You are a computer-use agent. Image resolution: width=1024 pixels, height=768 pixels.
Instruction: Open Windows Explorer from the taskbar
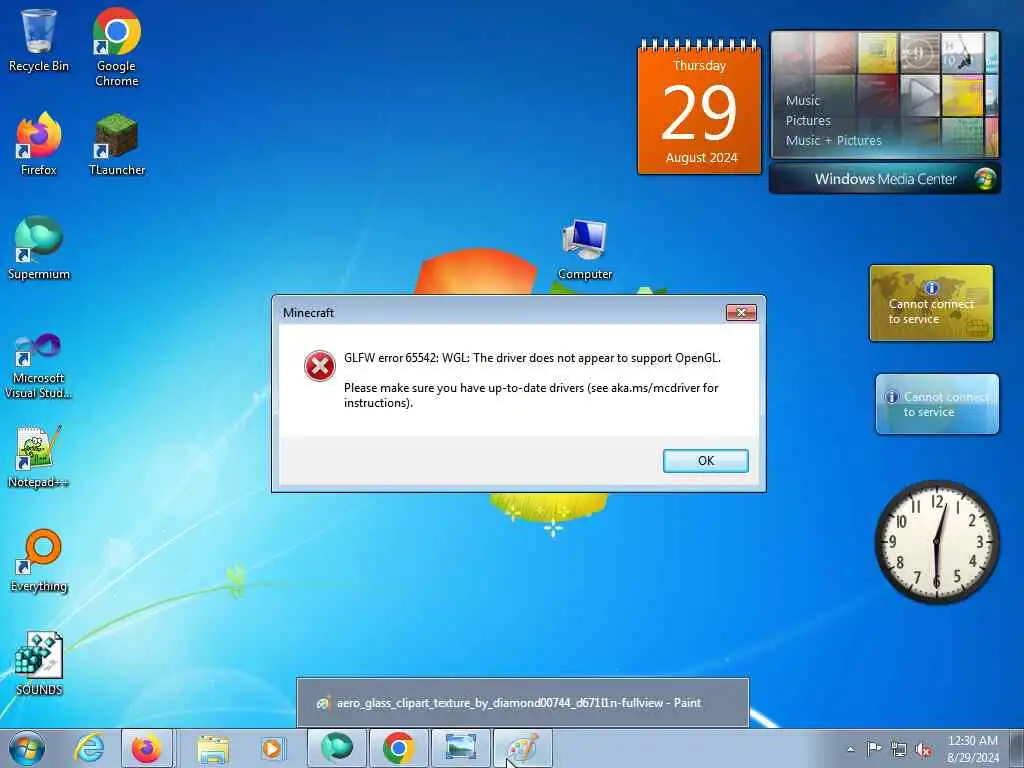214,748
